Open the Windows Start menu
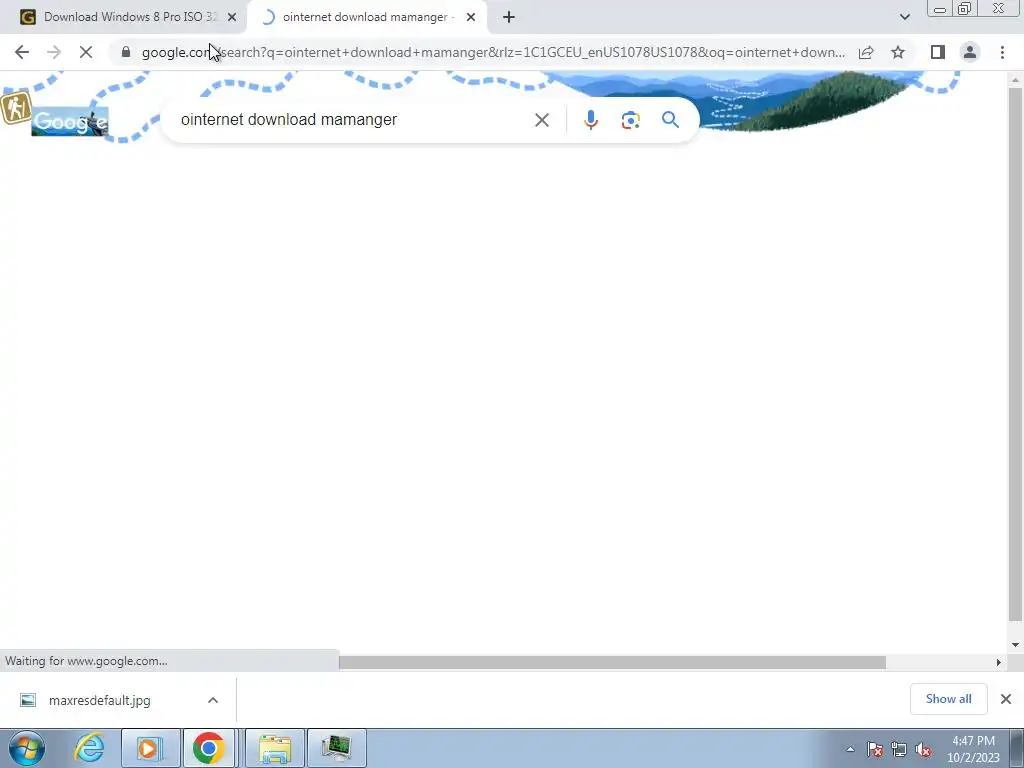This screenshot has width=1024, height=768. tap(26, 748)
